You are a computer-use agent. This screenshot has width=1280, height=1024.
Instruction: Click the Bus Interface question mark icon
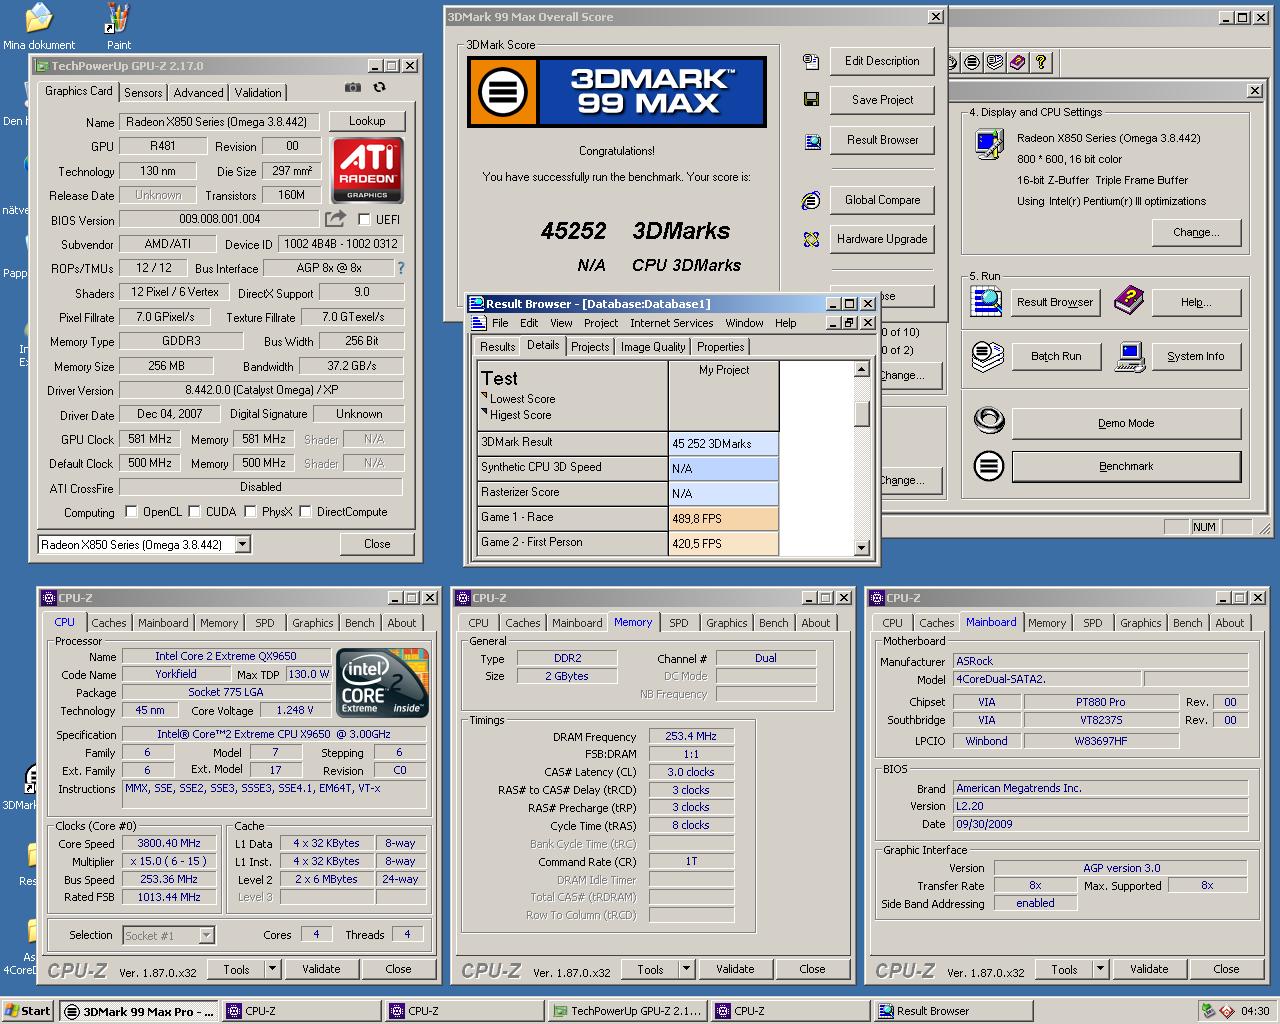[x=401, y=268]
